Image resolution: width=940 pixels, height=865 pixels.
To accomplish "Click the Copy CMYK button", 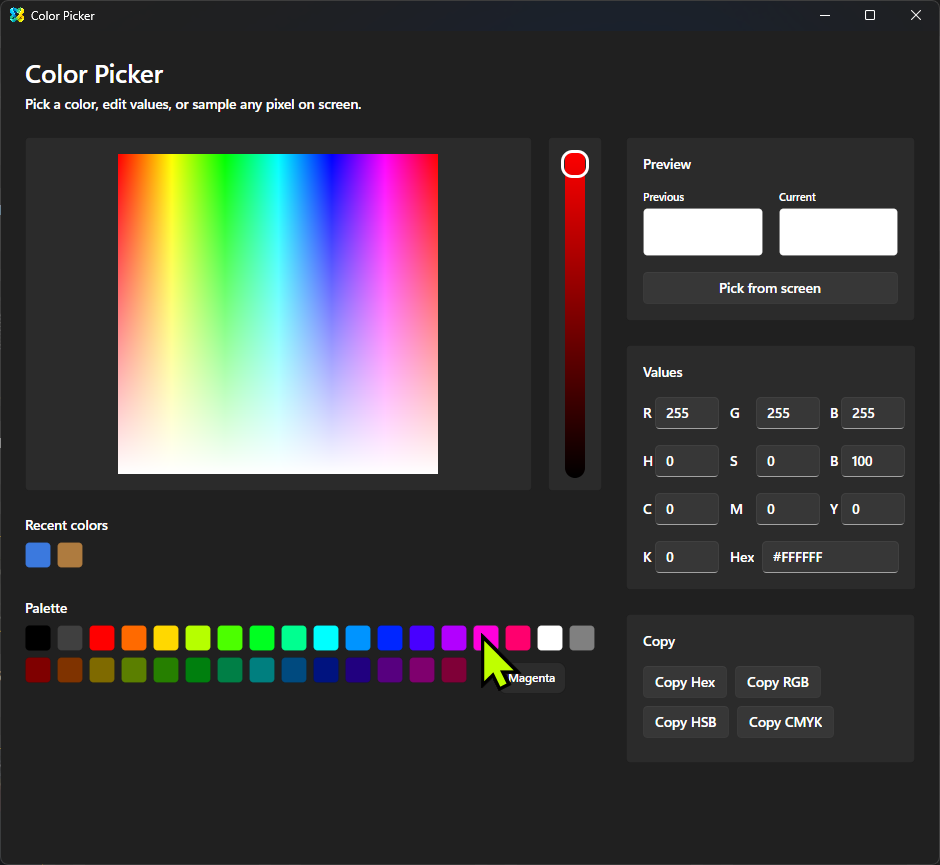I will tap(785, 722).
